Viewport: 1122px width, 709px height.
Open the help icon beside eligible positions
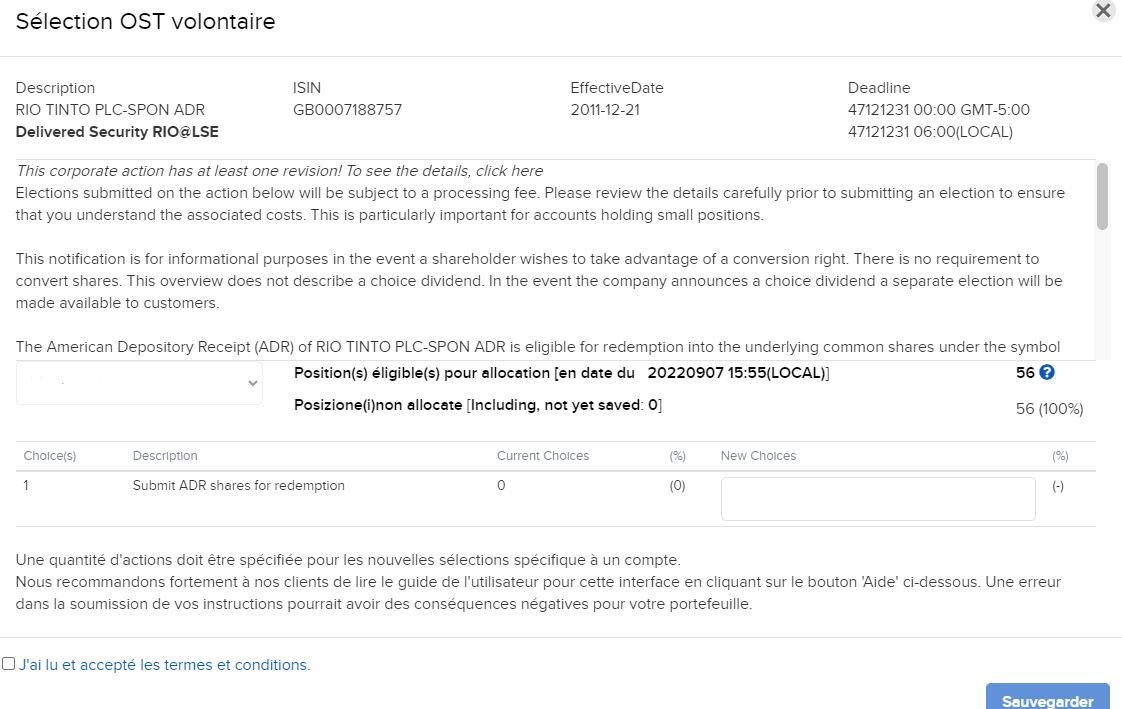coord(1046,372)
